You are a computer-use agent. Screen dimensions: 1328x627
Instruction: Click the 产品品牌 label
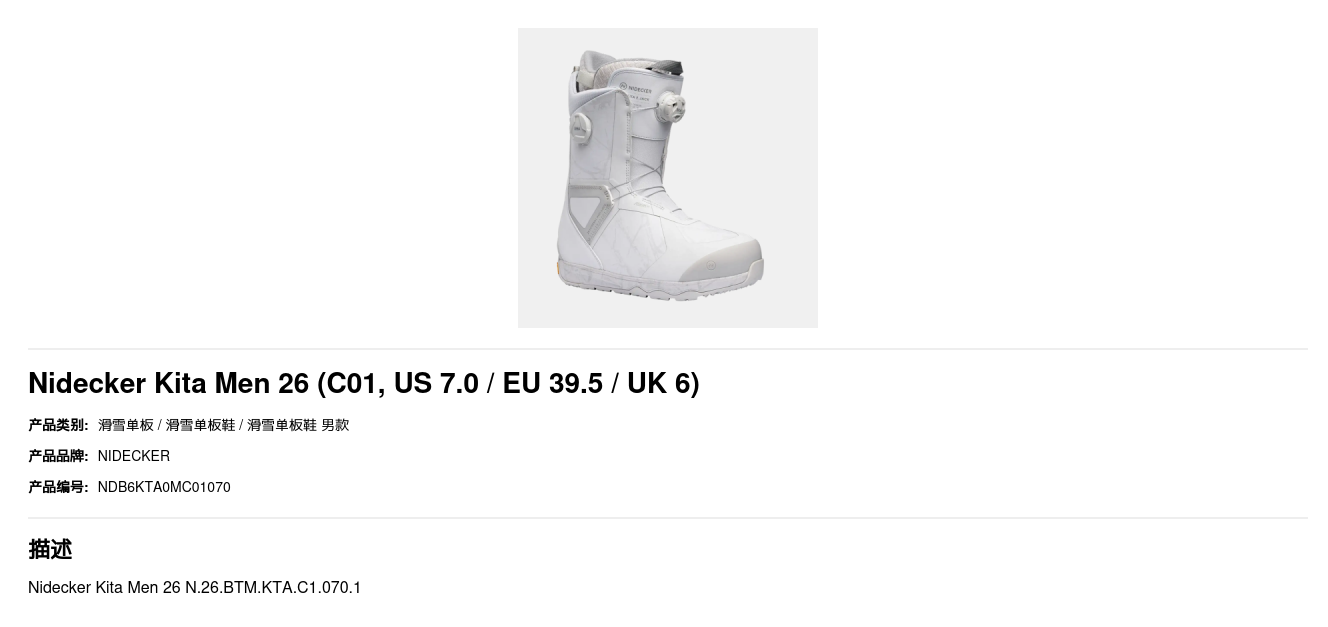[58, 456]
